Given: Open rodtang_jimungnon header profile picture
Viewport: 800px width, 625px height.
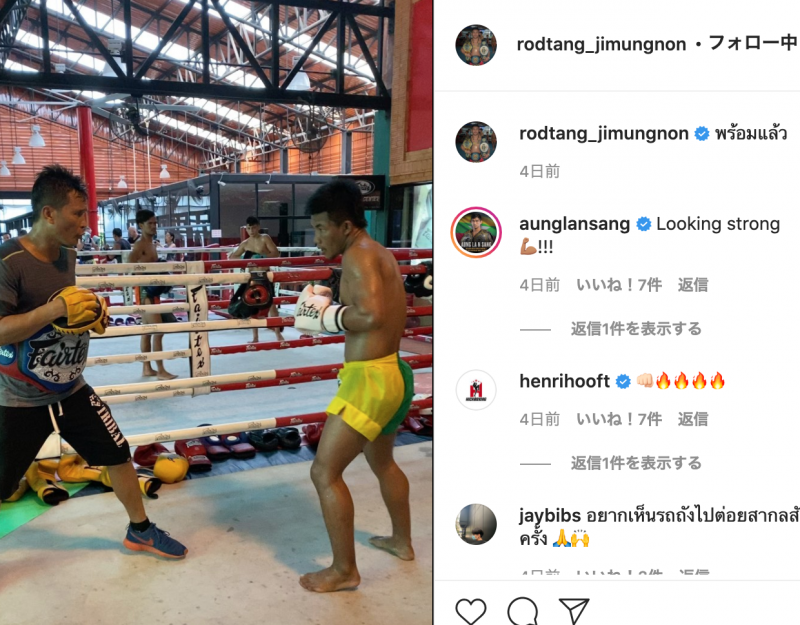Looking at the screenshot, I should pos(476,45).
